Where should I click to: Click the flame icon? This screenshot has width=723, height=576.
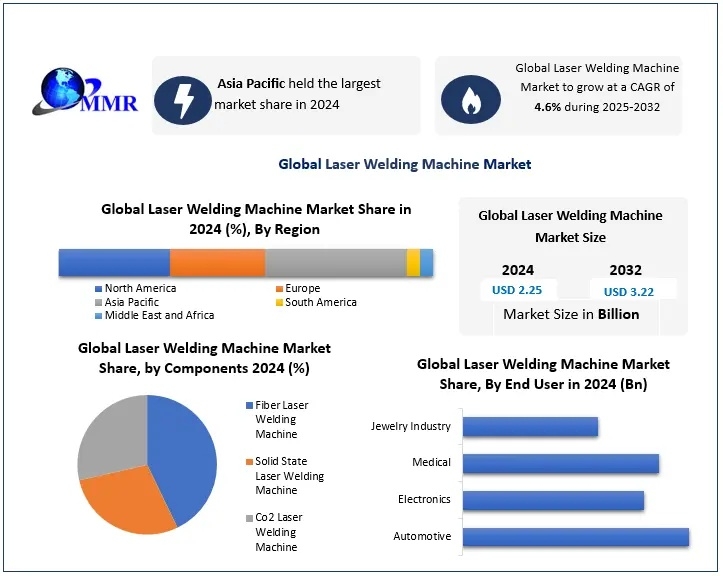[x=468, y=98]
